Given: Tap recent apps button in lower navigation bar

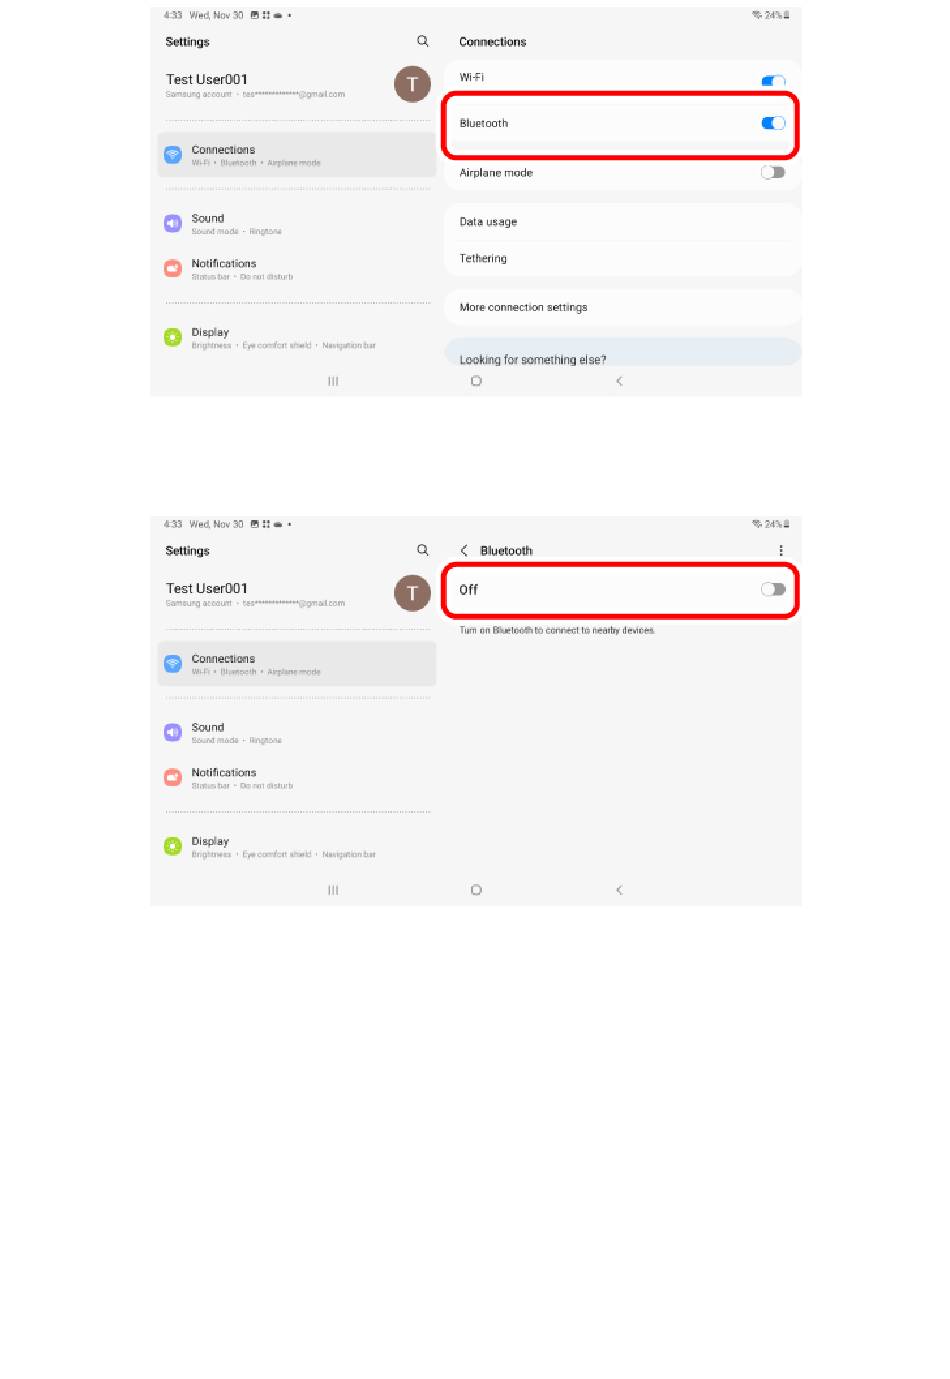Looking at the screenshot, I should 333,890.
